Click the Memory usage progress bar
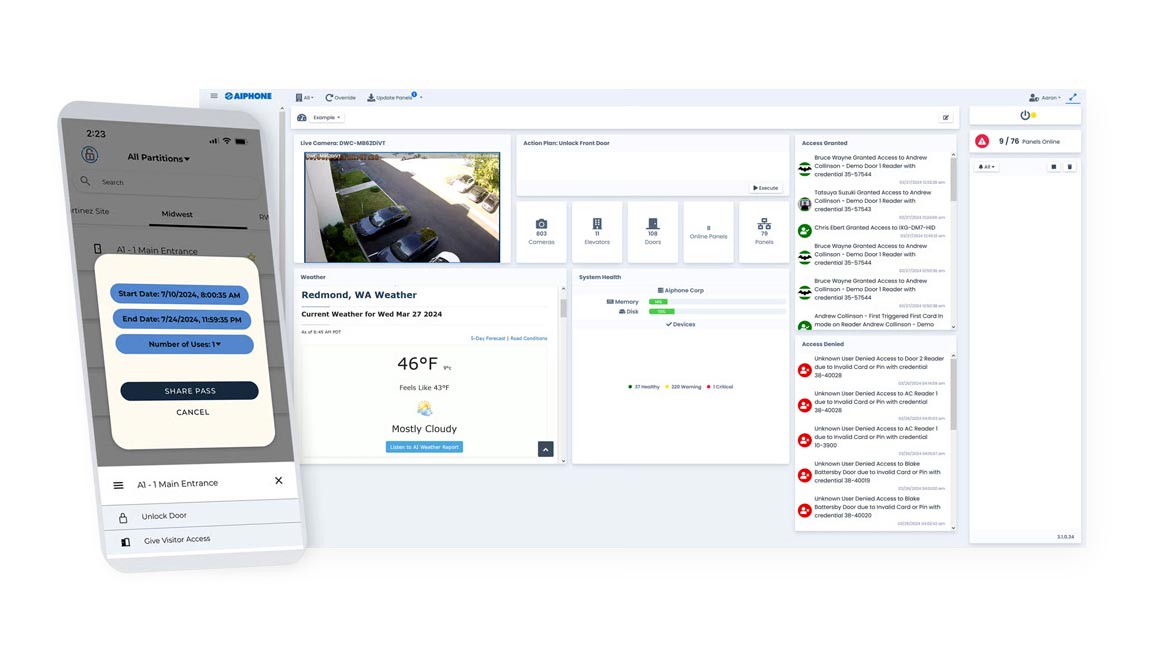This screenshot has width=1170, height=658. click(x=717, y=302)
